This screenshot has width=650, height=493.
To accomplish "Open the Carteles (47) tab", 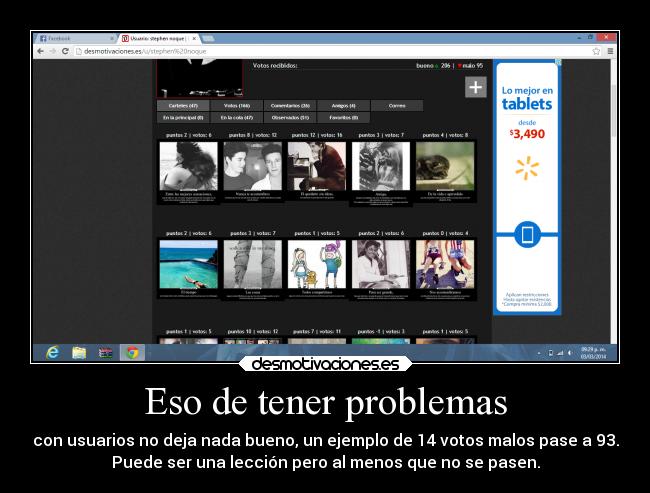I will (x=183, y=106).
